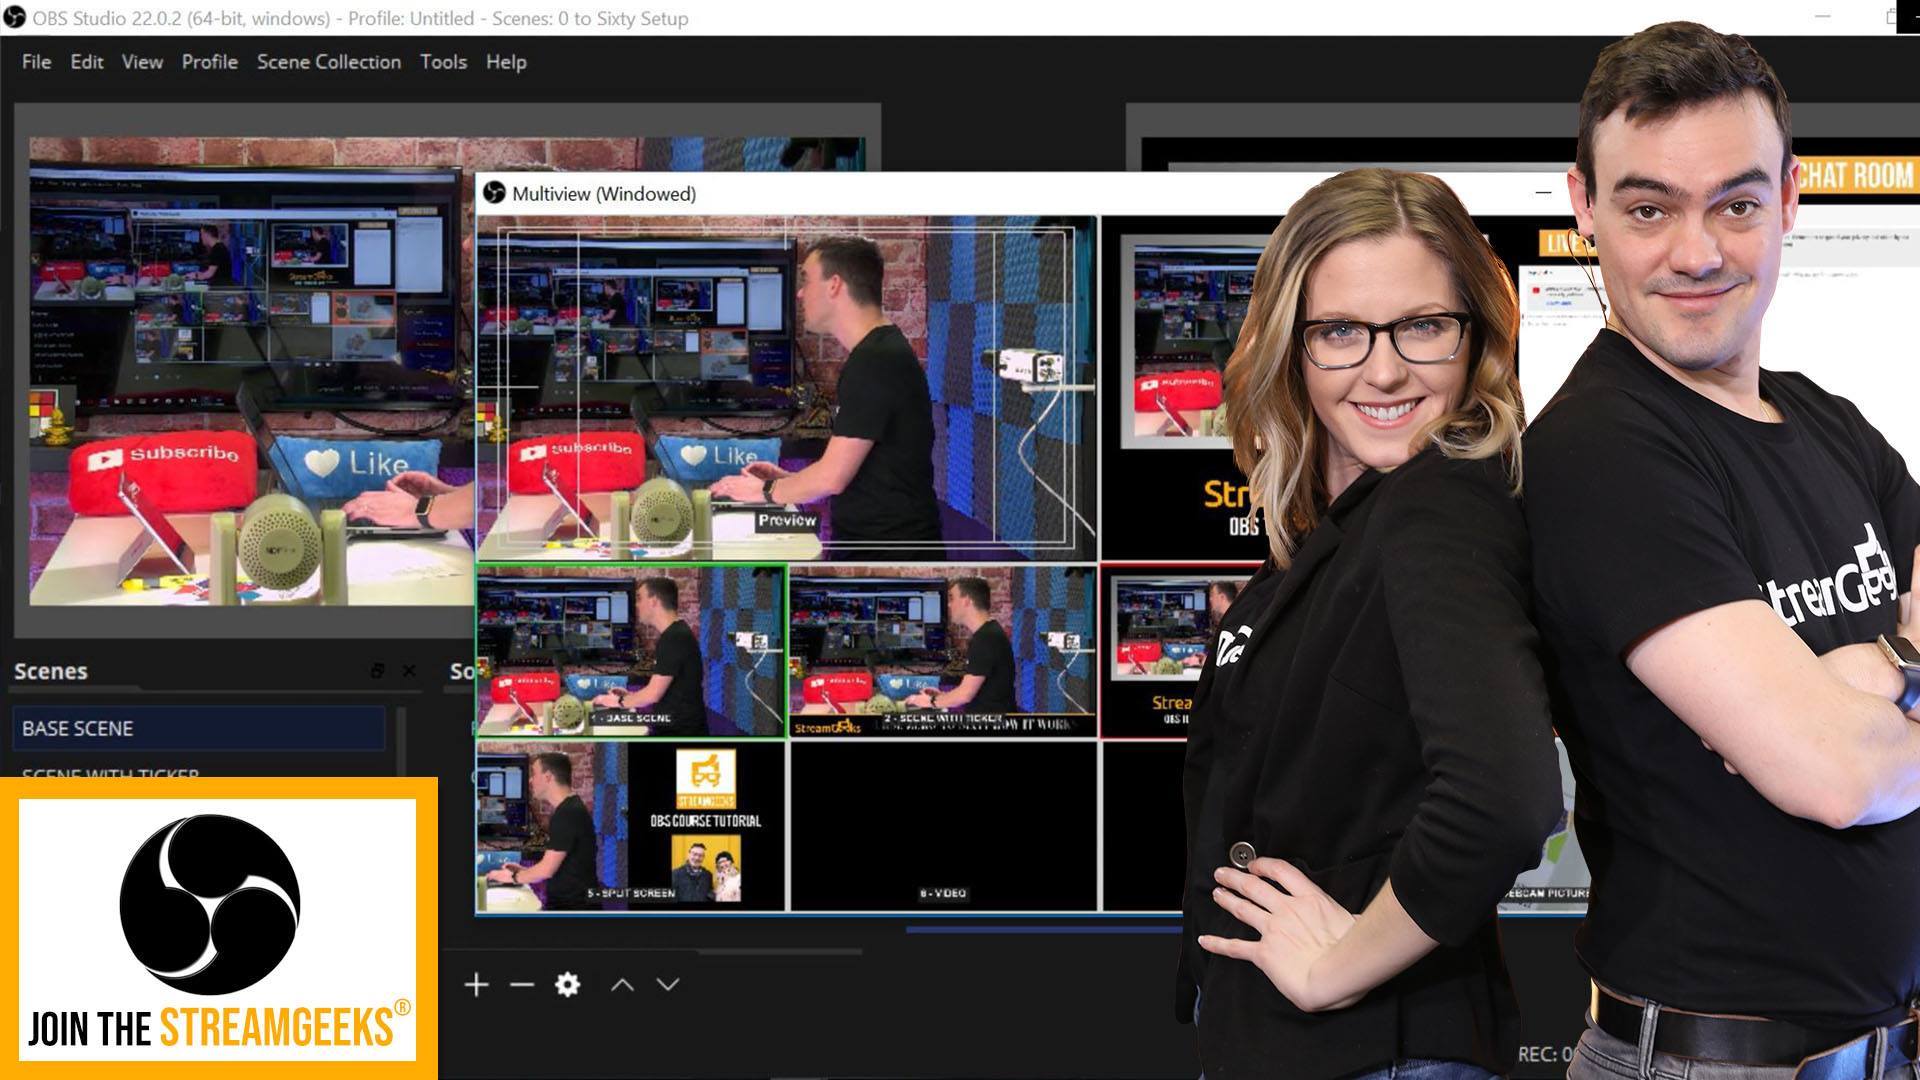Select the '5 - SPLIT SCREEN' Multiview thumbnail

click(631, 826)
